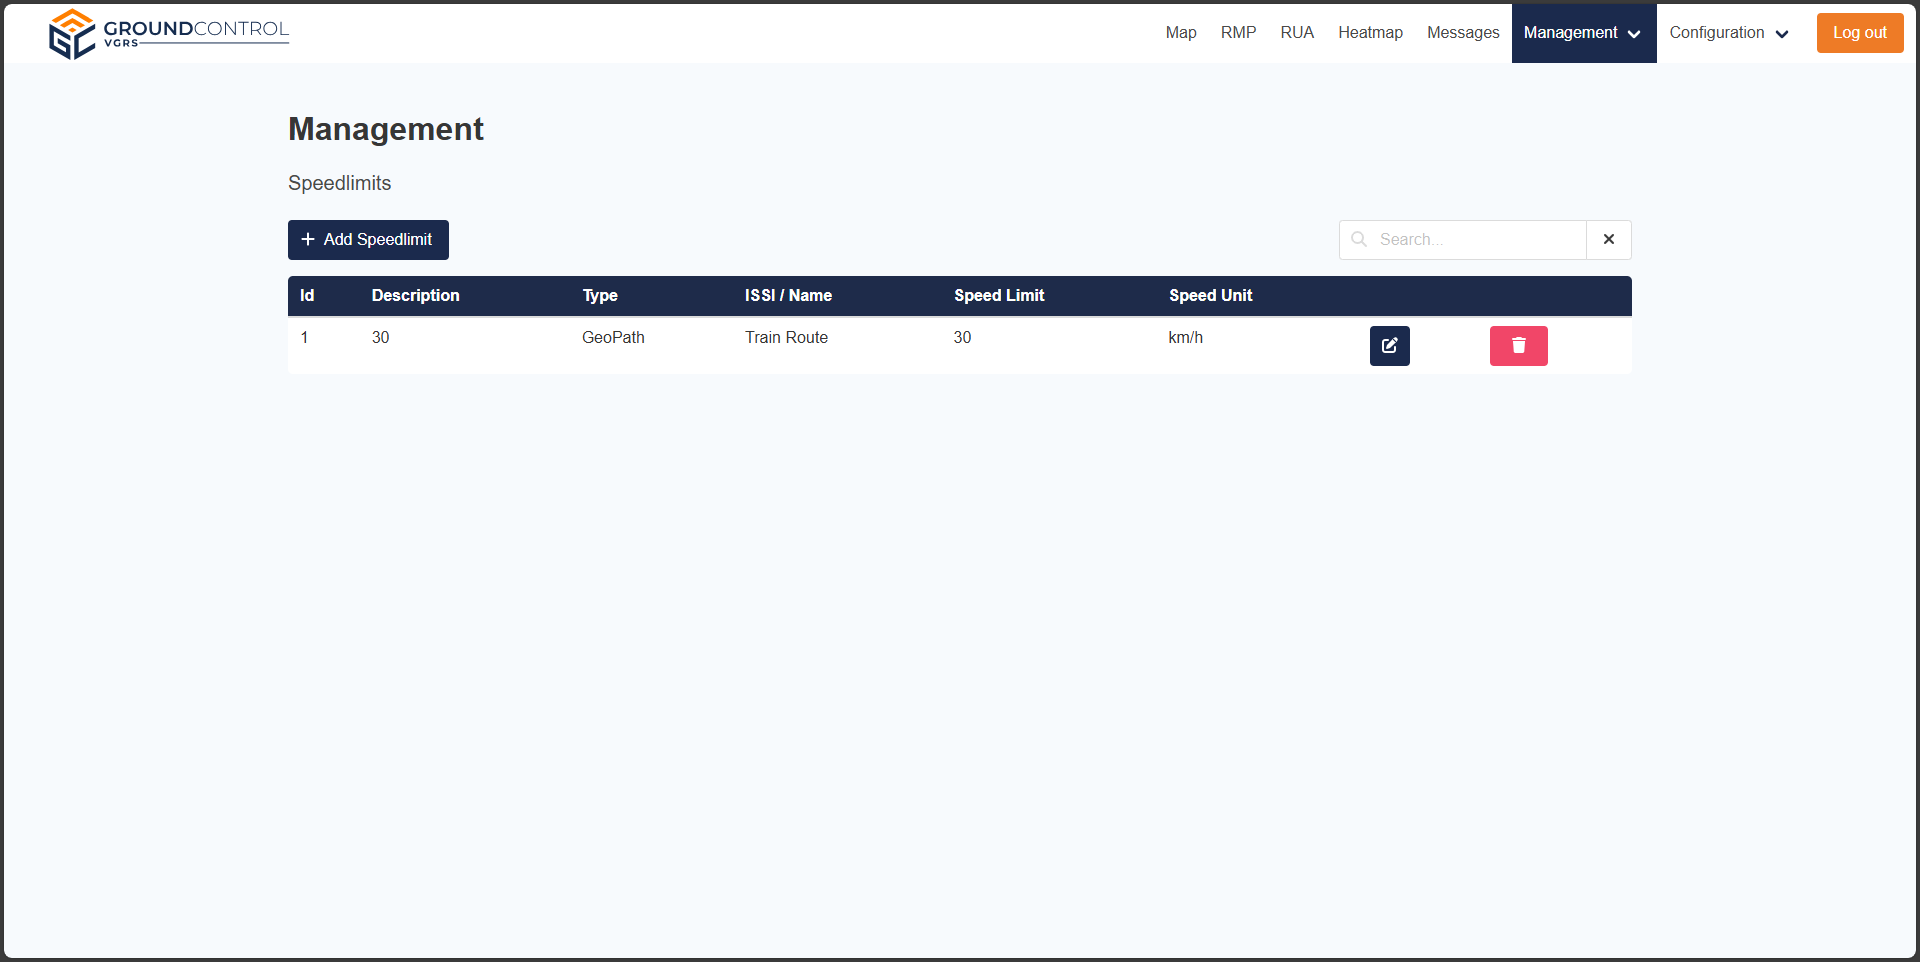Select the GeoPath cell in row 1

[613, 338]
